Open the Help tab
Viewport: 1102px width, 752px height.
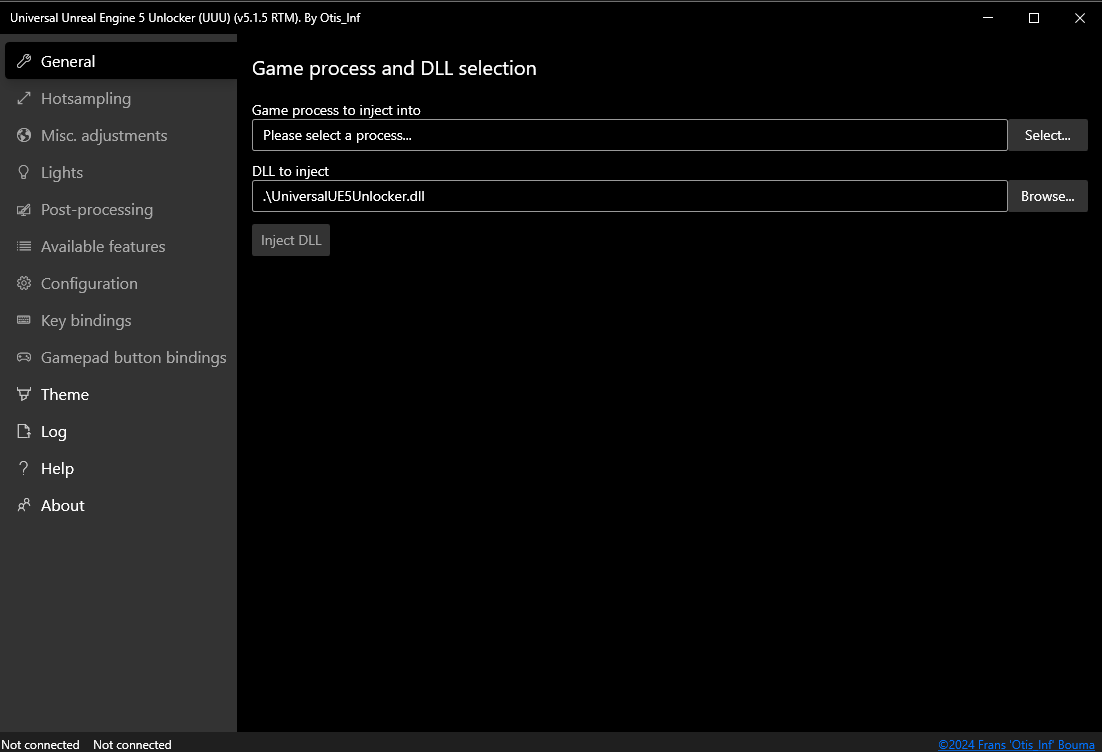click(121, 468)
